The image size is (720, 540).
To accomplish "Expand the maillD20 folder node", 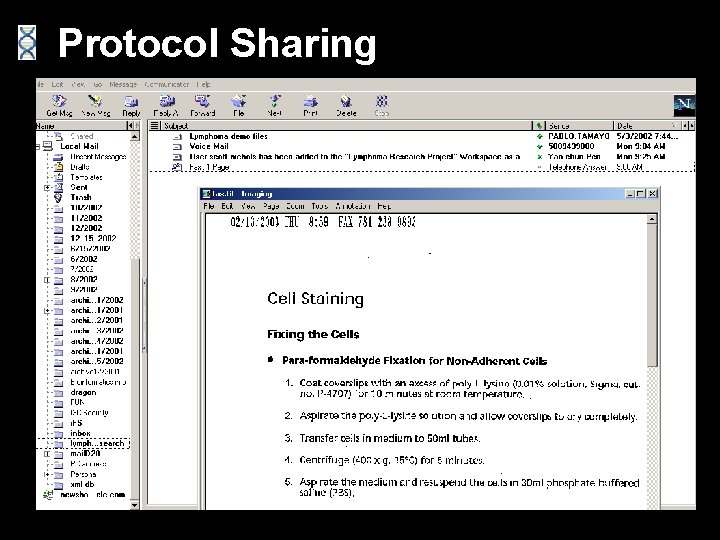I will pyautogui.click(x=47, y=454).
